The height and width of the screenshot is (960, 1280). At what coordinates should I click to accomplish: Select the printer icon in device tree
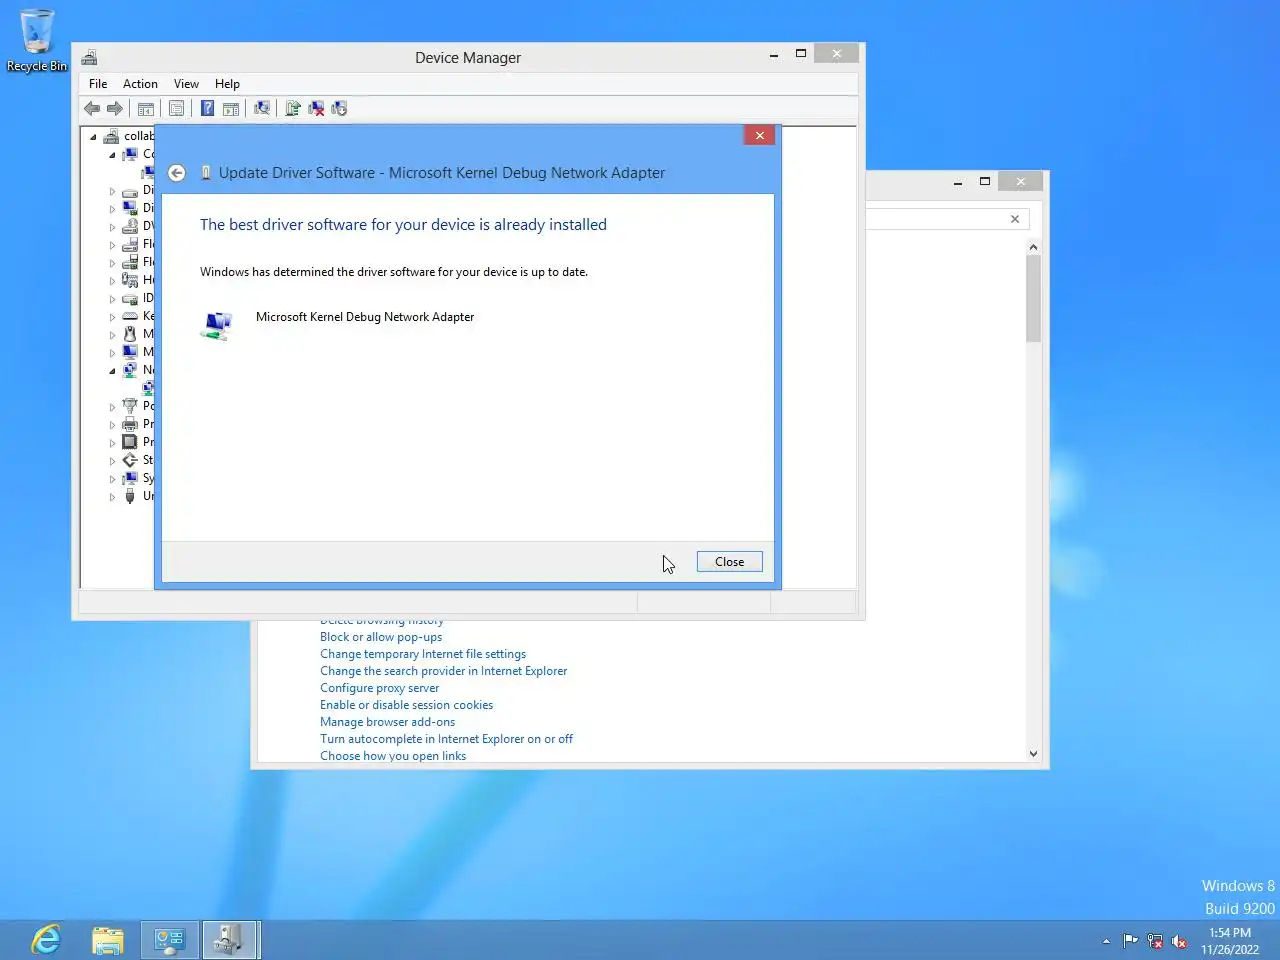130,424
